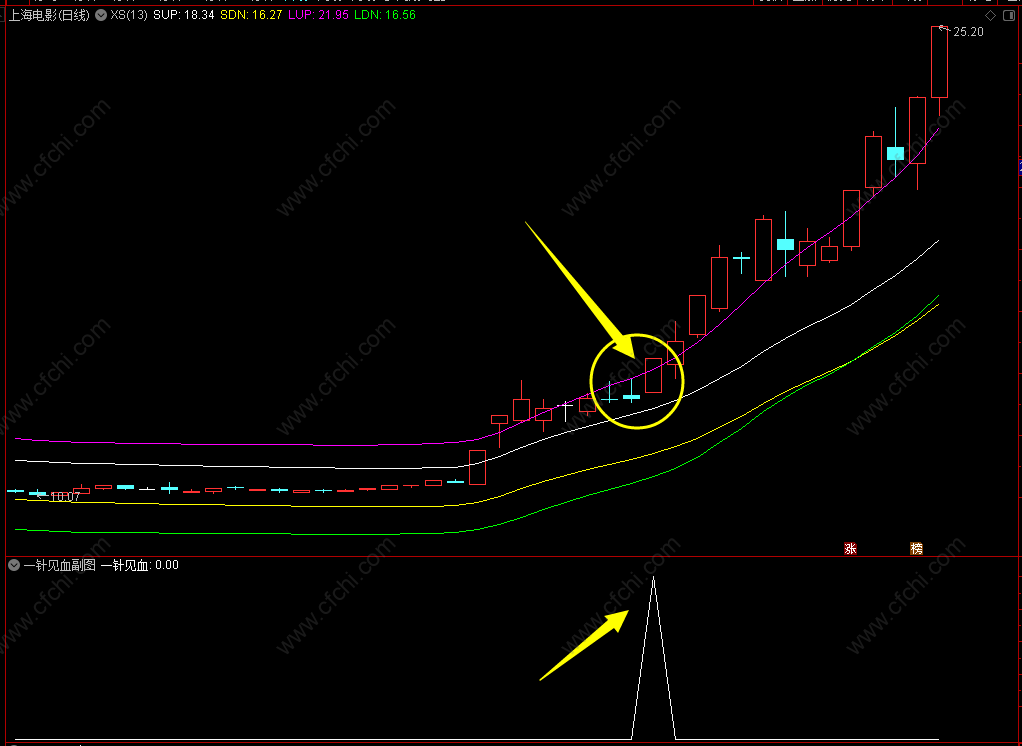Screen dimensions: 1022x746
Task: Click the stock title 上海电影(日线)
Action: 49,15
